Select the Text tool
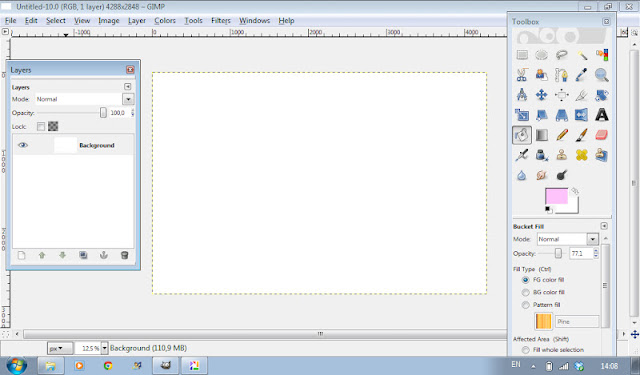 click(602, 115)
